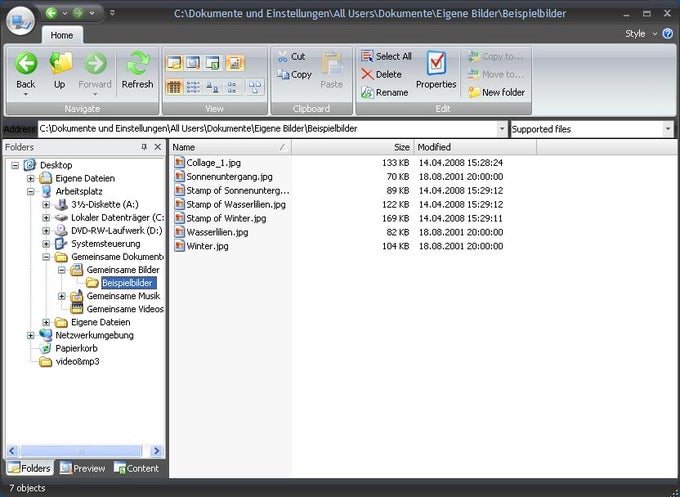
Task: Close the Folders pane with its X
Action: tap(158, 147)
